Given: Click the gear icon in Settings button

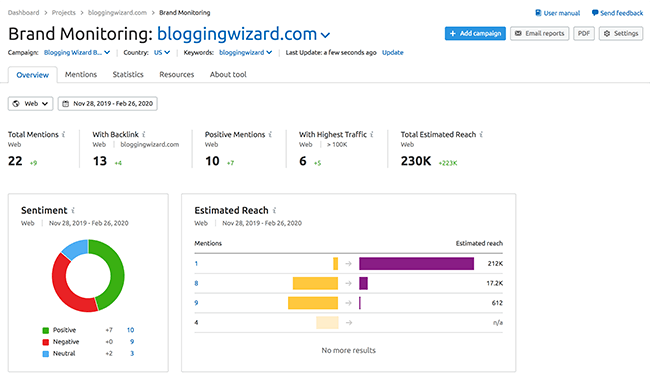Looking at the screenshot, I should pyautogui.click(x=607, y=34).
